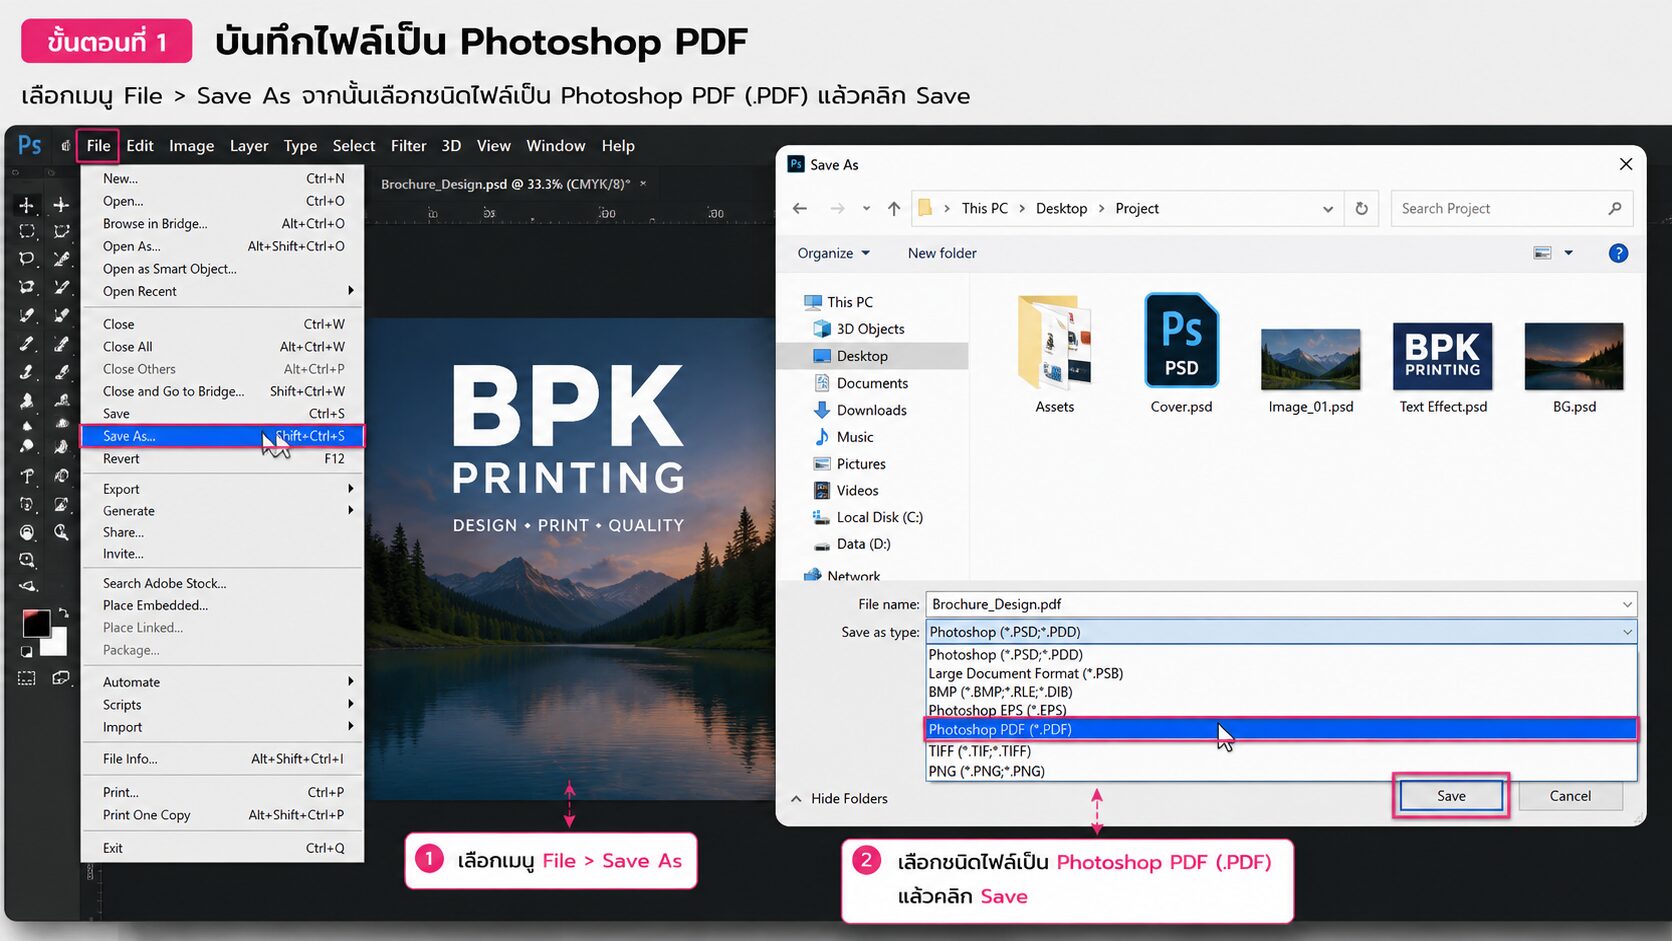The height and width of the screenshot is (941, 1672).
Task: Expand the Export submenu
Action: pyautogui.click(x=223, y=489)
